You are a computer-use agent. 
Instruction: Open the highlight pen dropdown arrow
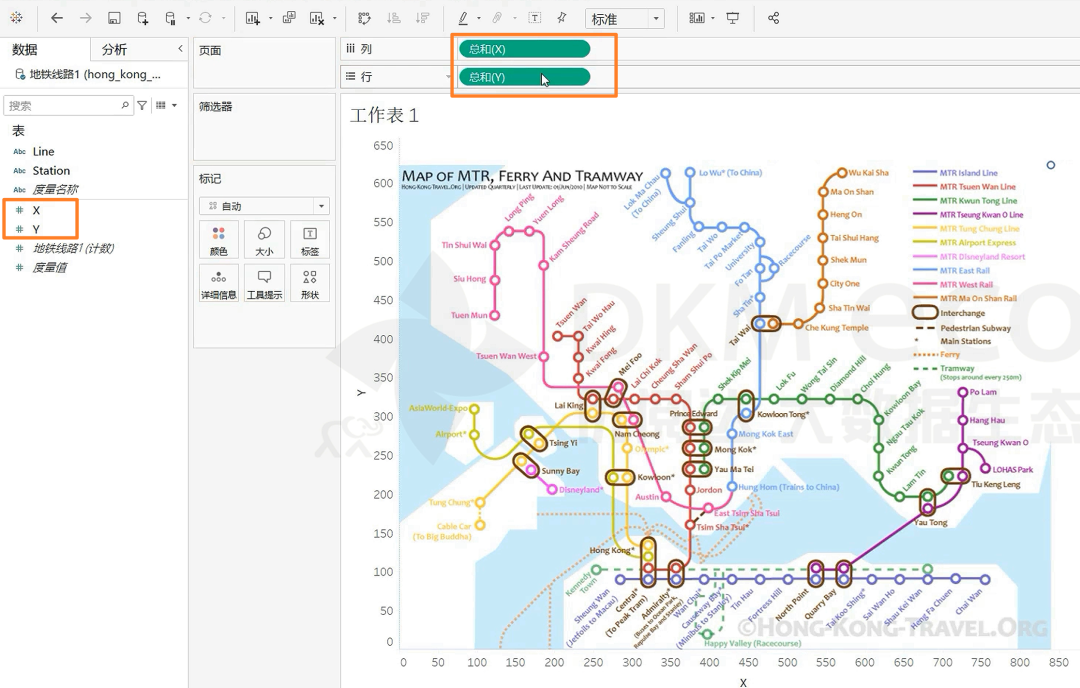click(479, 19)
